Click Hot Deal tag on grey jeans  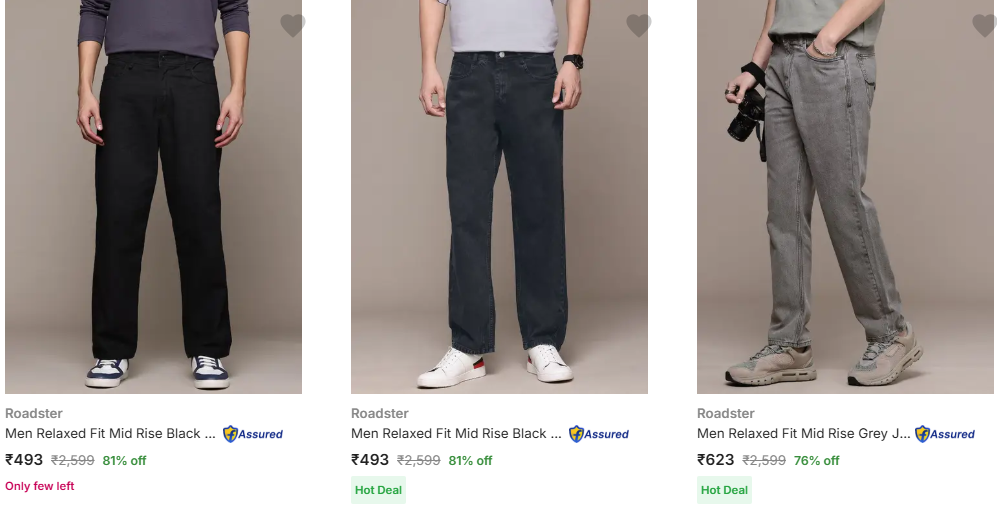[724, 490]
